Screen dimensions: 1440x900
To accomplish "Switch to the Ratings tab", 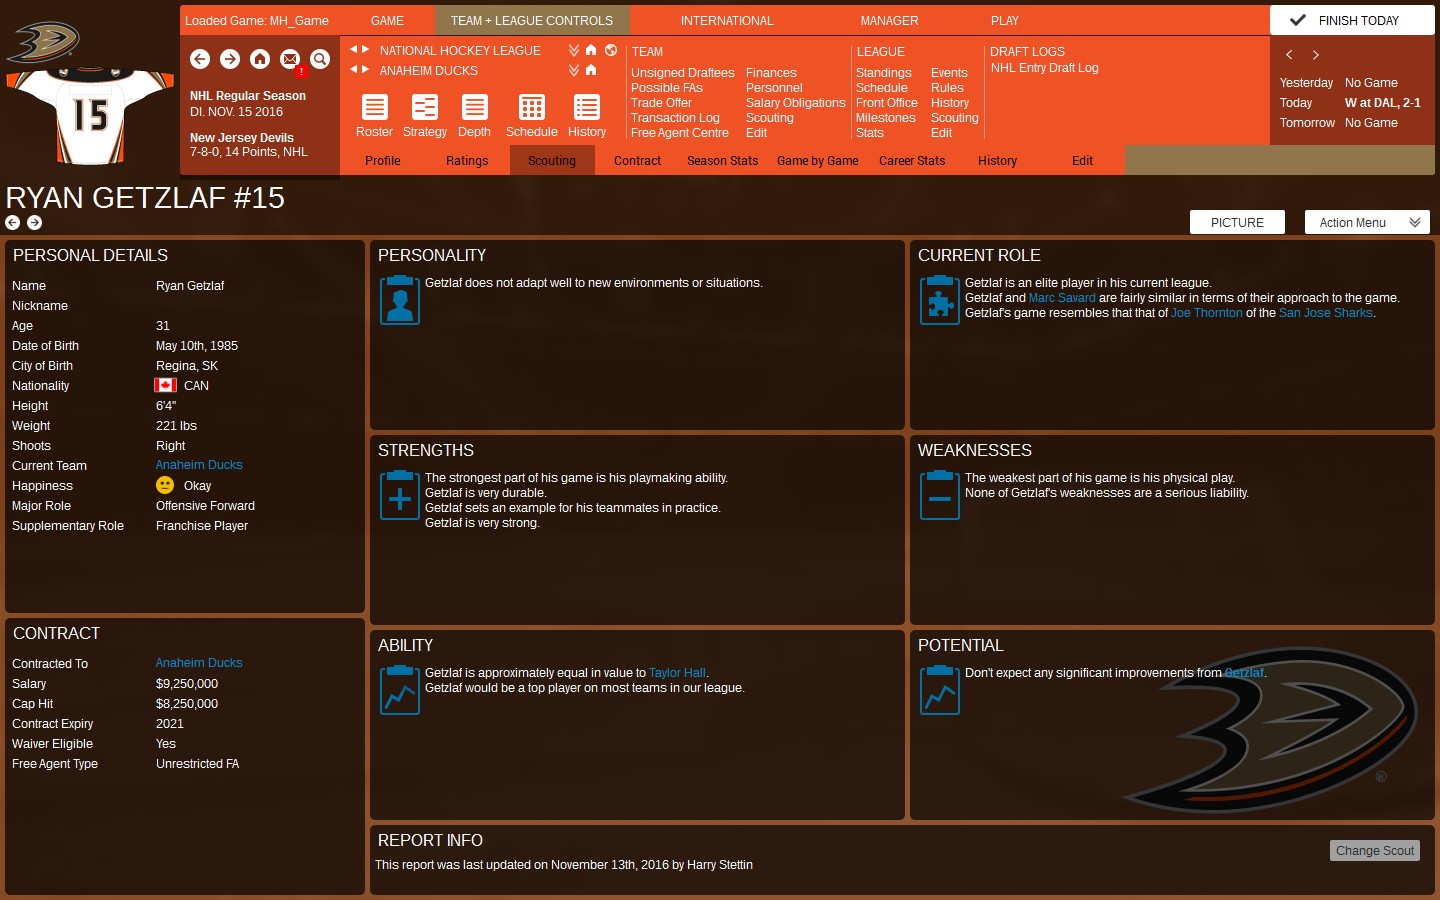I will click(x=466, y=160).
